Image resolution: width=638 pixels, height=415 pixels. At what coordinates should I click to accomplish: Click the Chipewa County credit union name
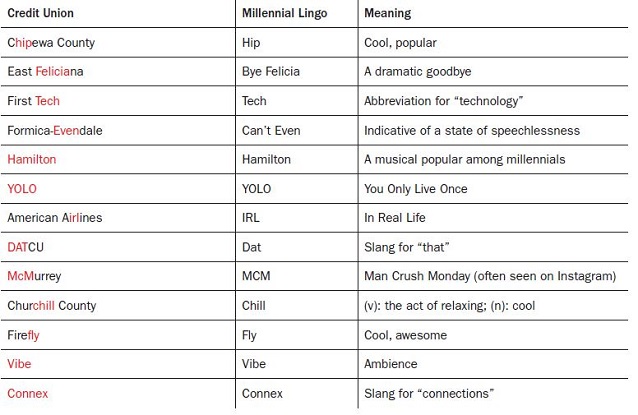pyautogui.click(x=51, y=43)
